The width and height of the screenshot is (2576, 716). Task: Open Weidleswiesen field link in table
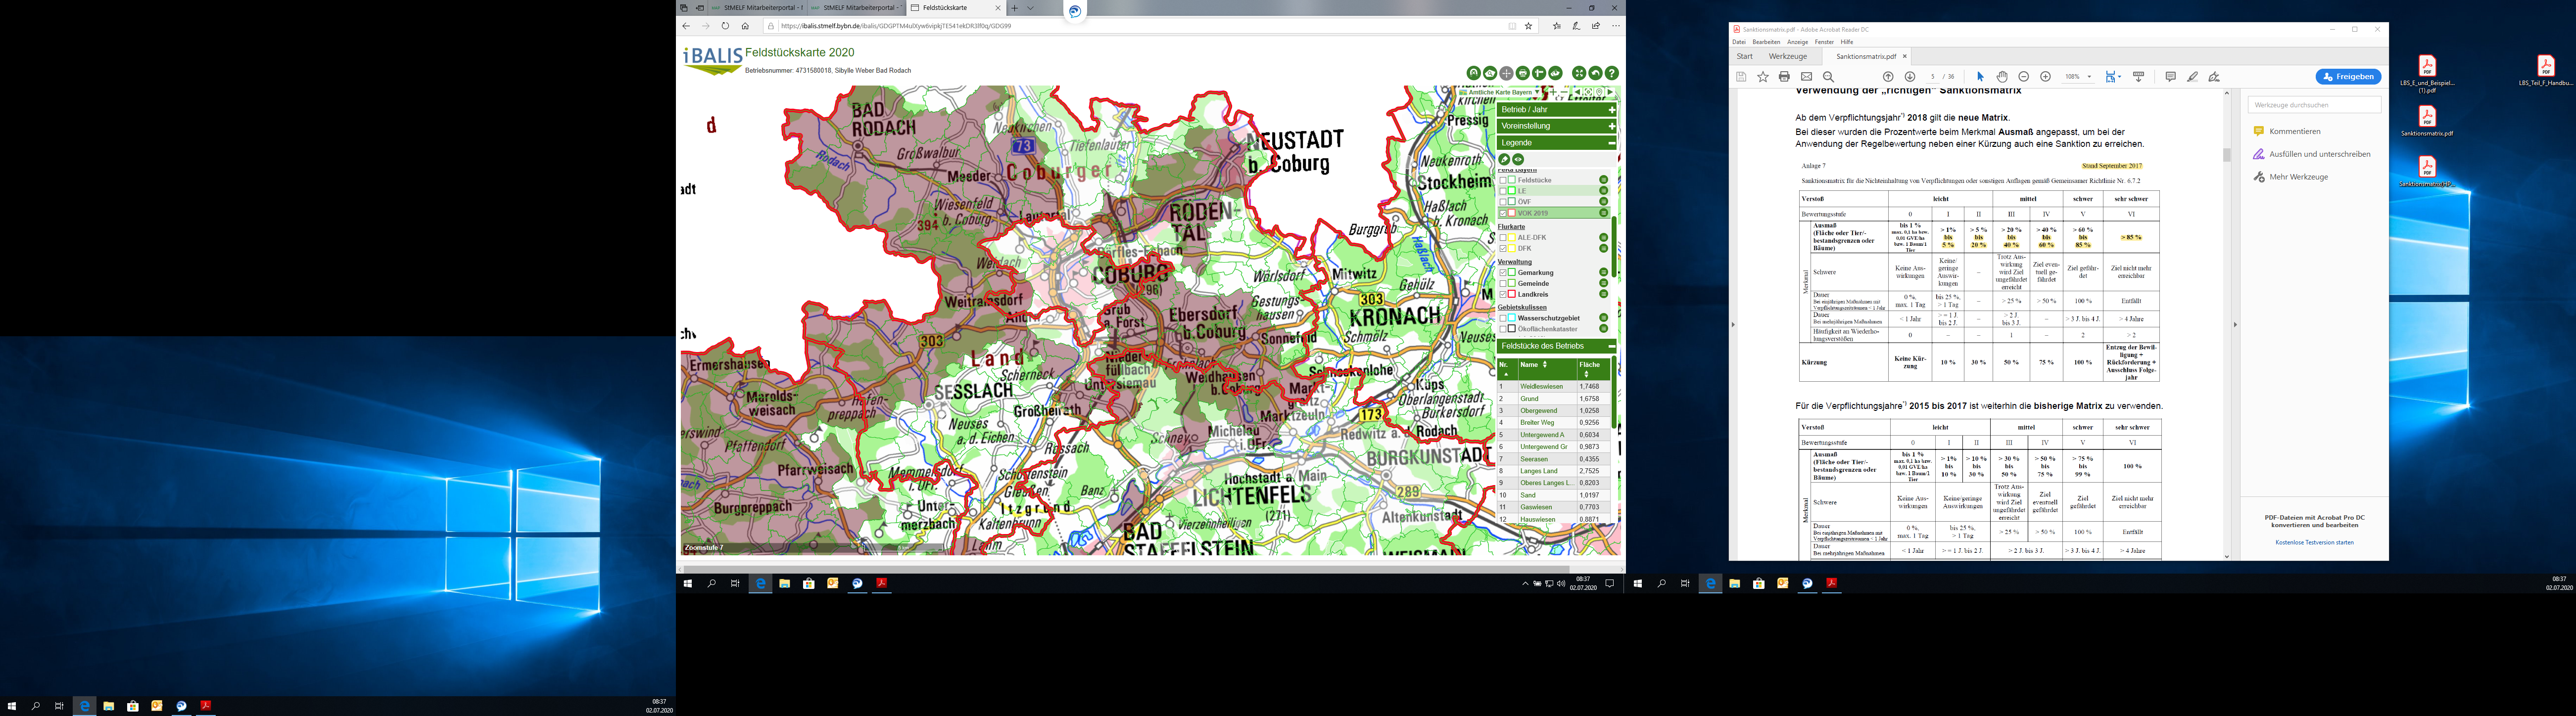point(1541,387)
